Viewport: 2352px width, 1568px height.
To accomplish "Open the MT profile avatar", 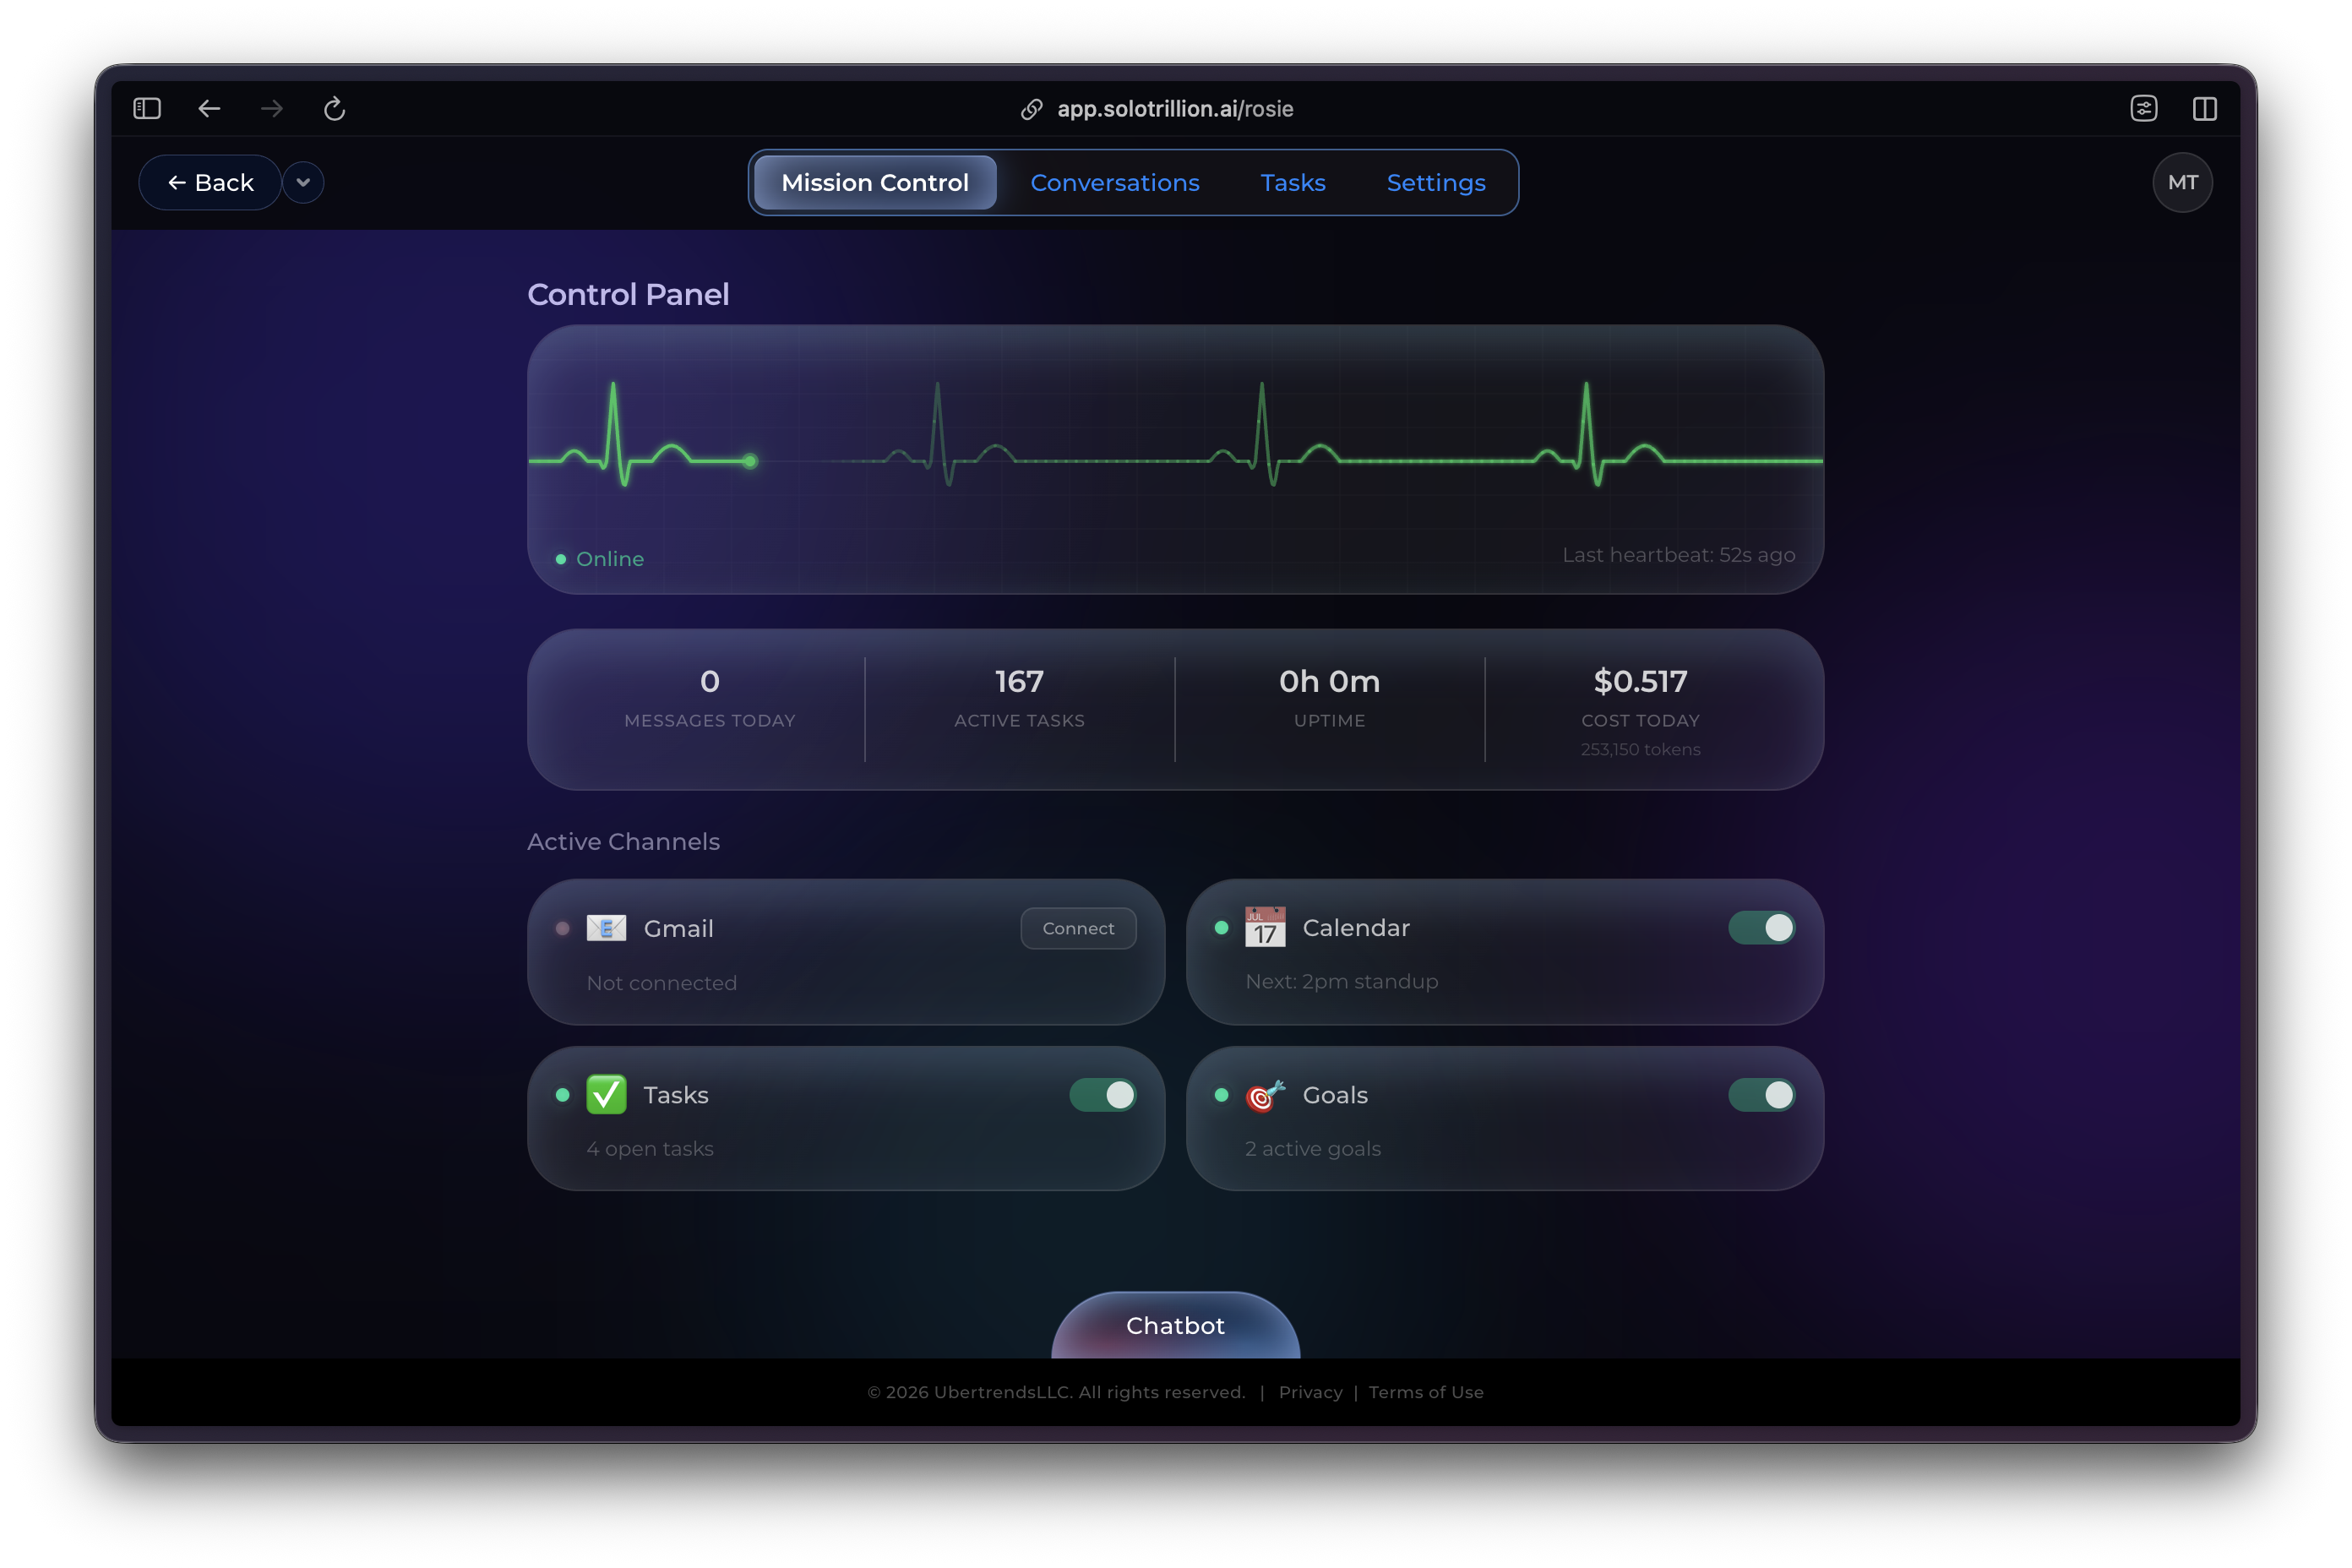I will 2183,182.
